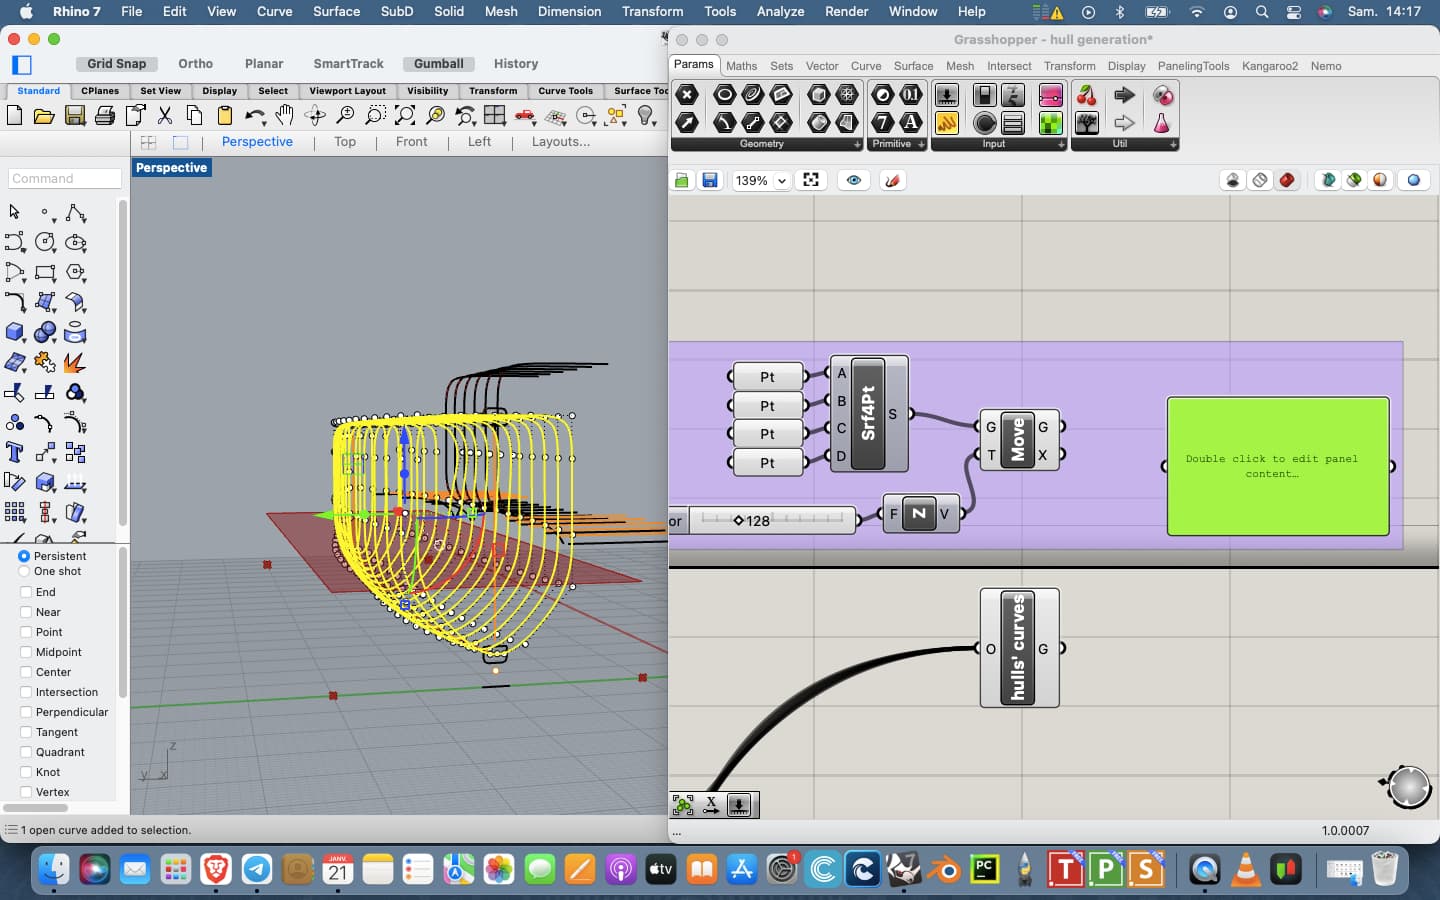The image size is (1440, 900).
Task: Expand the Geometry panel group
Action: [x=857, y=145]
